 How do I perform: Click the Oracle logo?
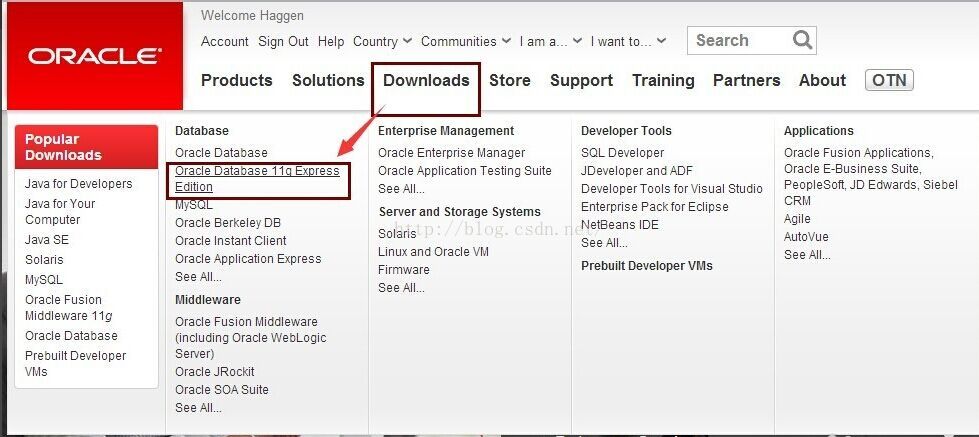pyautogui.click(x=95, y=56)
